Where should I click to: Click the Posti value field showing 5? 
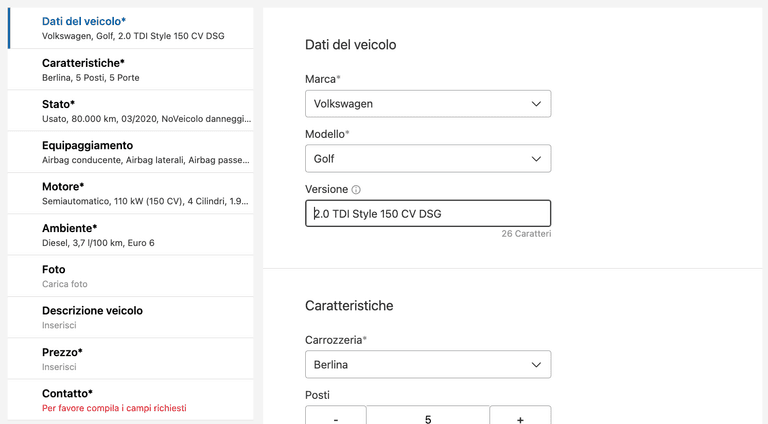point(428,417)
